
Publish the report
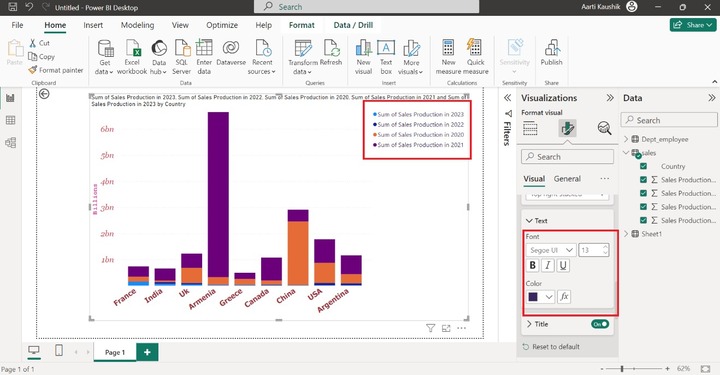[x=551, y=53]
